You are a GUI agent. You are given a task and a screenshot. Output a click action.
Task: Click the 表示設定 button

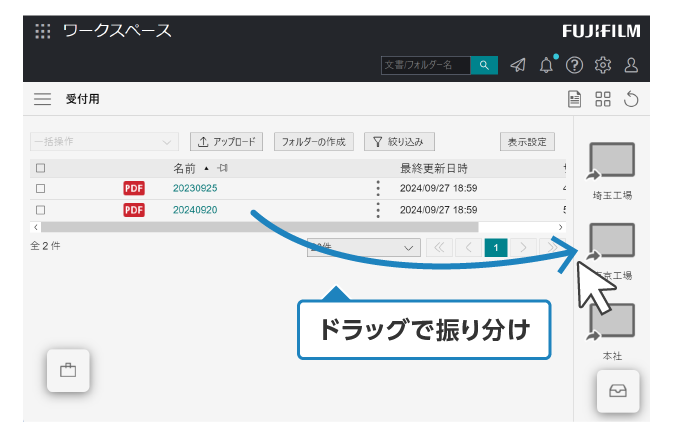pos(527,142)
